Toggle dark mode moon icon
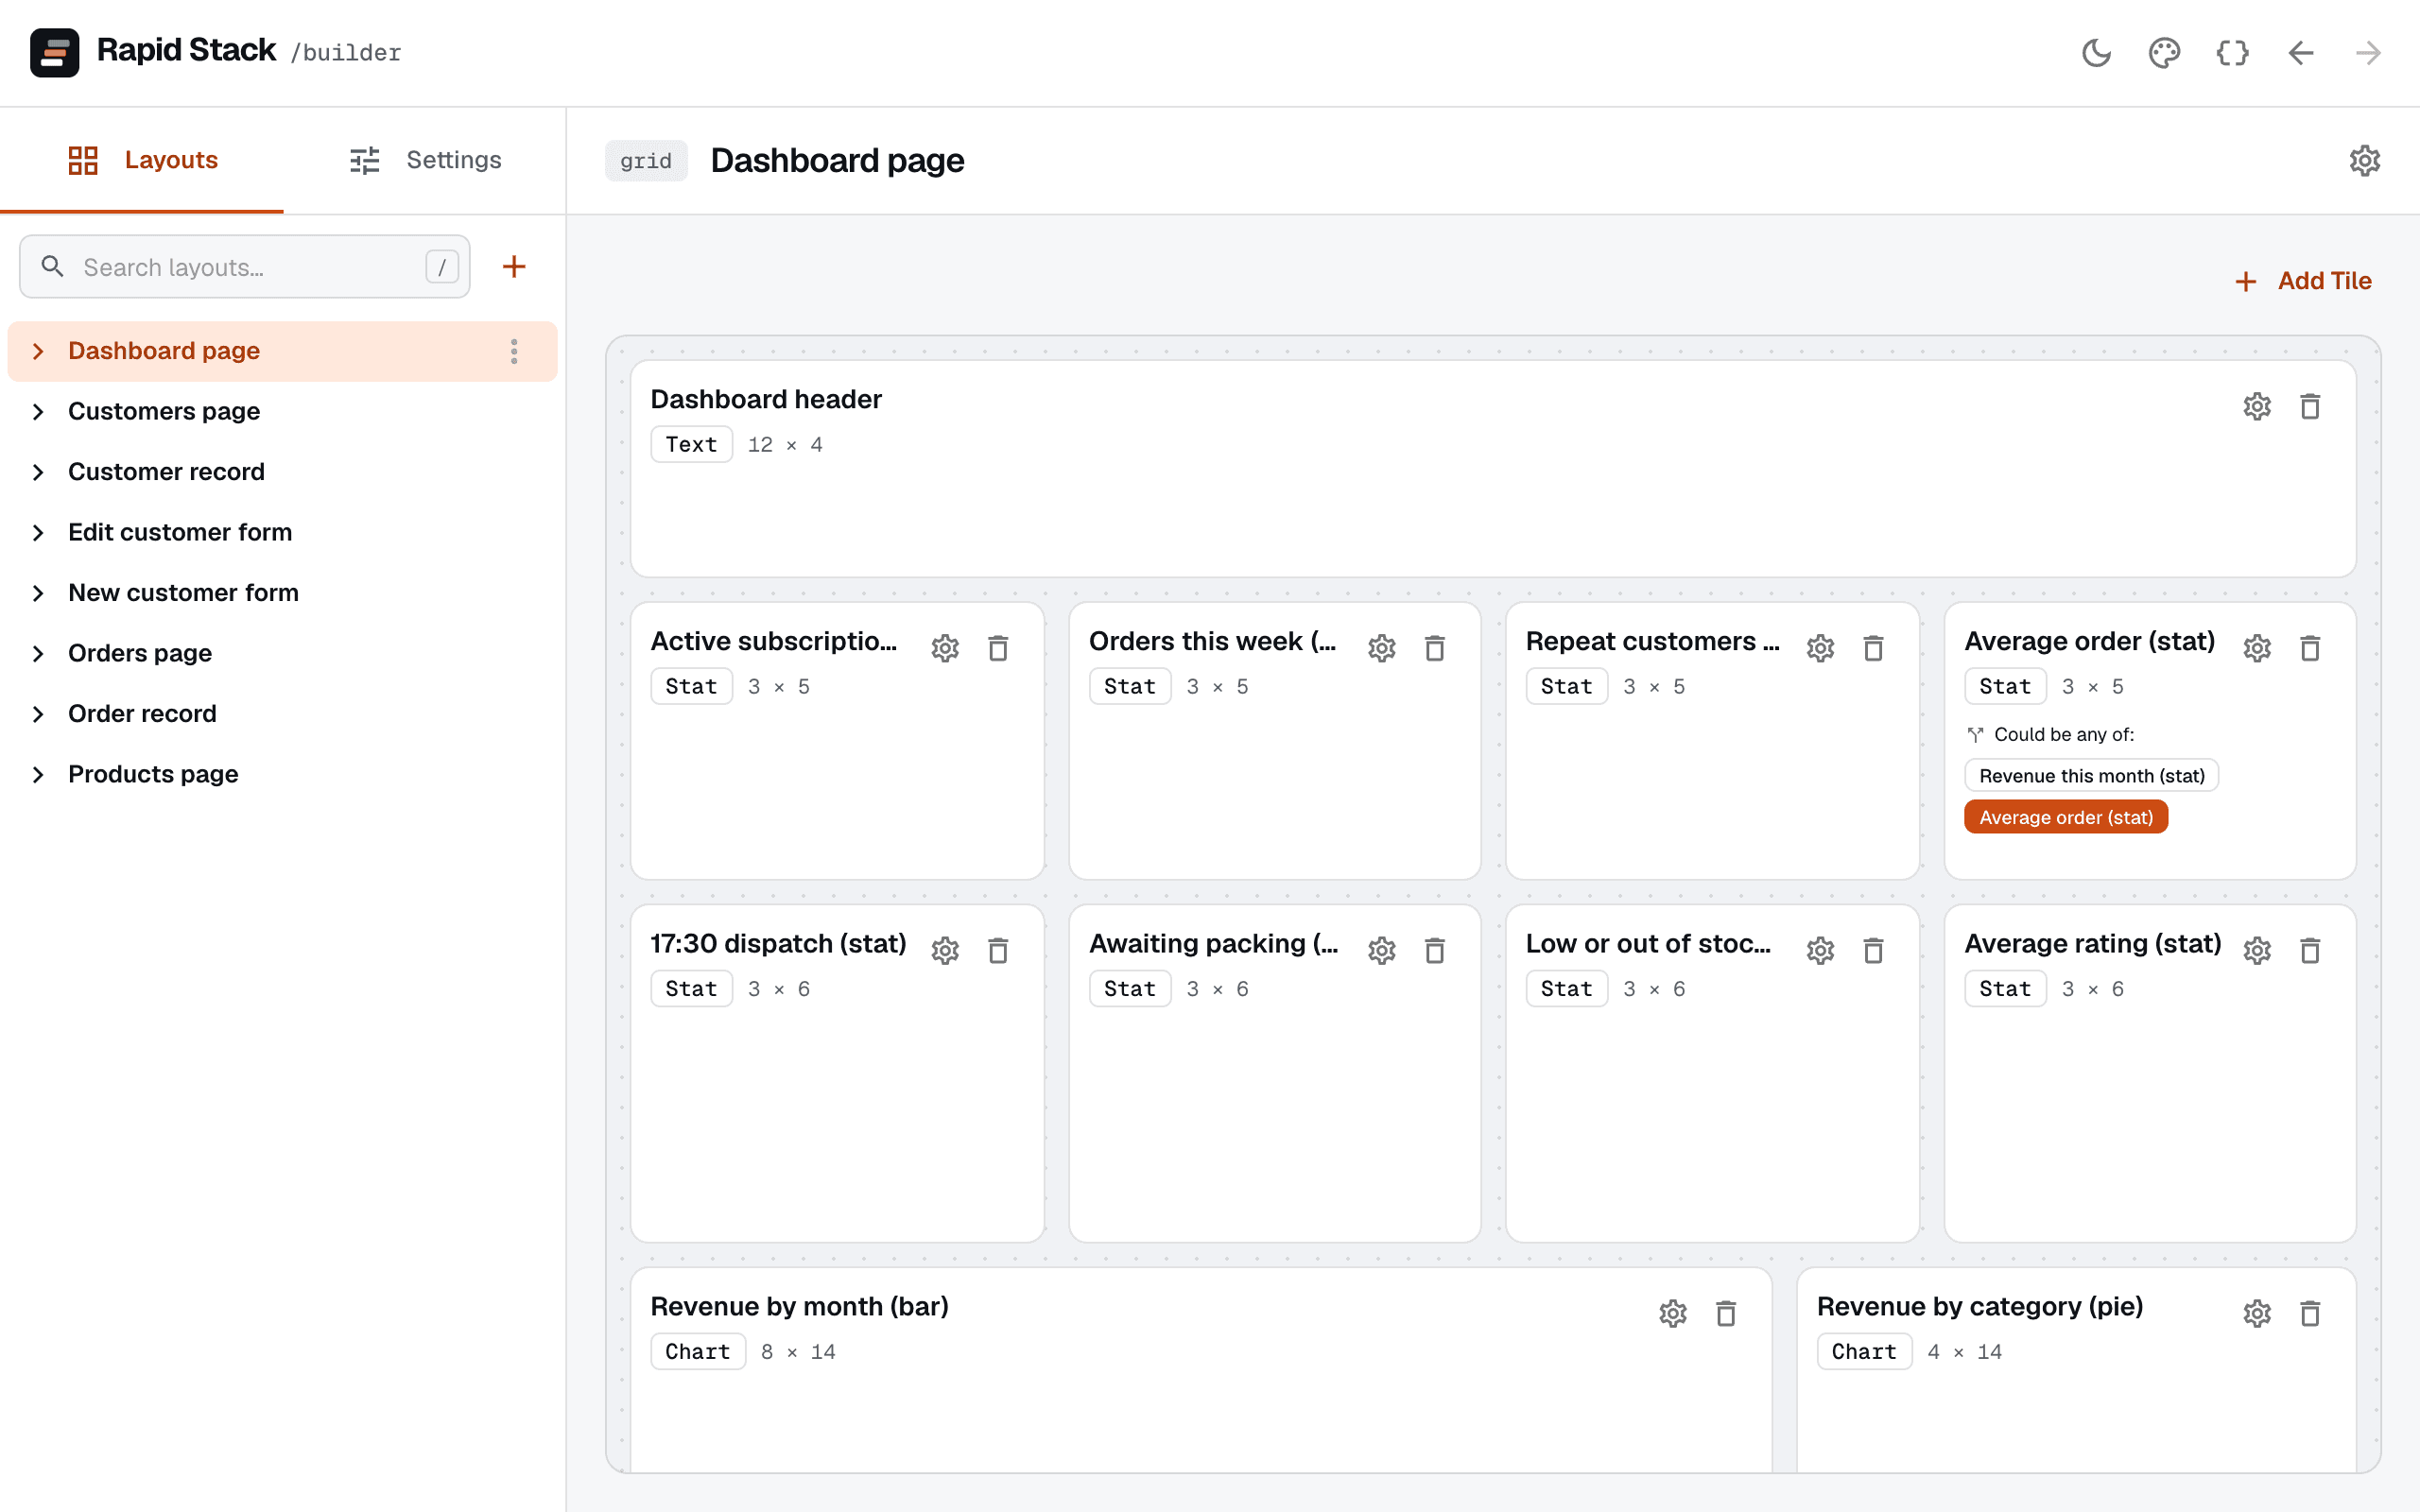This screenshot has height=1512, width=2420. [2096, 53]
